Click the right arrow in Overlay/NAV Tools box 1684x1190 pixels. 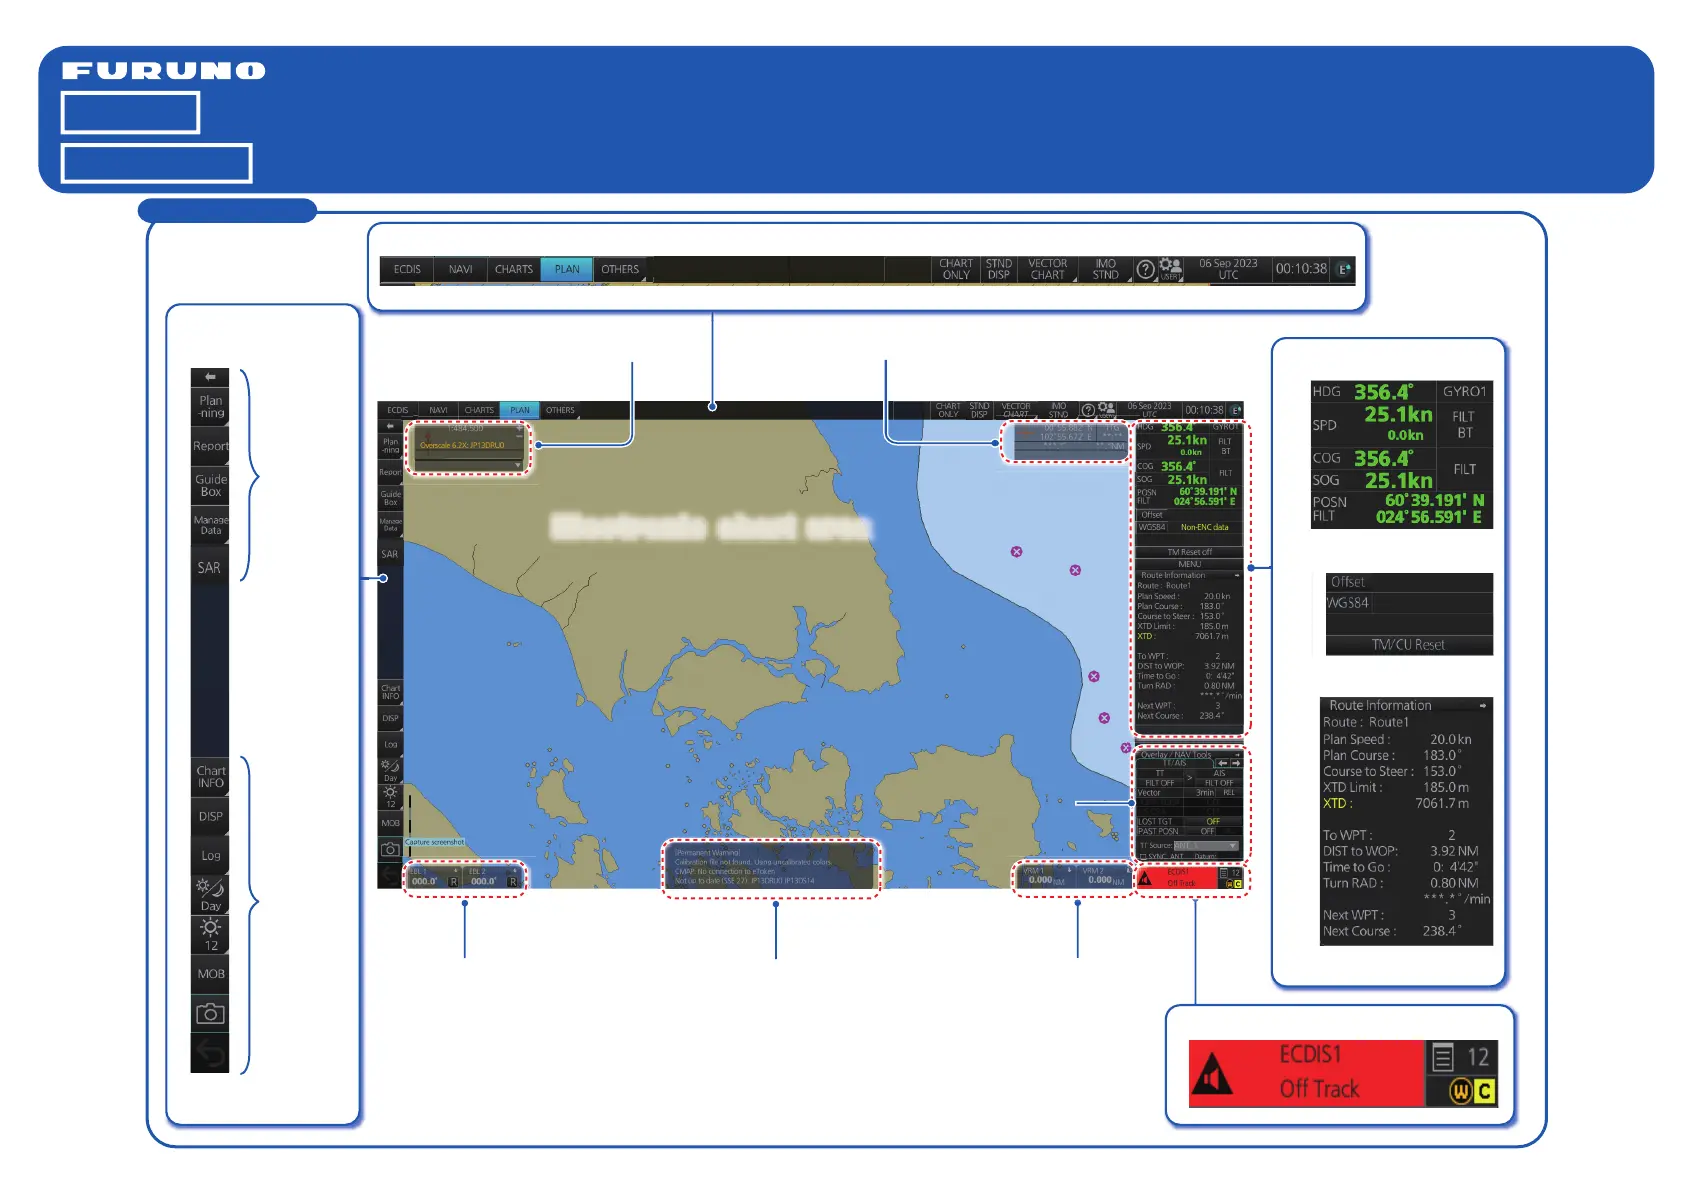(x=1235, y=763)
